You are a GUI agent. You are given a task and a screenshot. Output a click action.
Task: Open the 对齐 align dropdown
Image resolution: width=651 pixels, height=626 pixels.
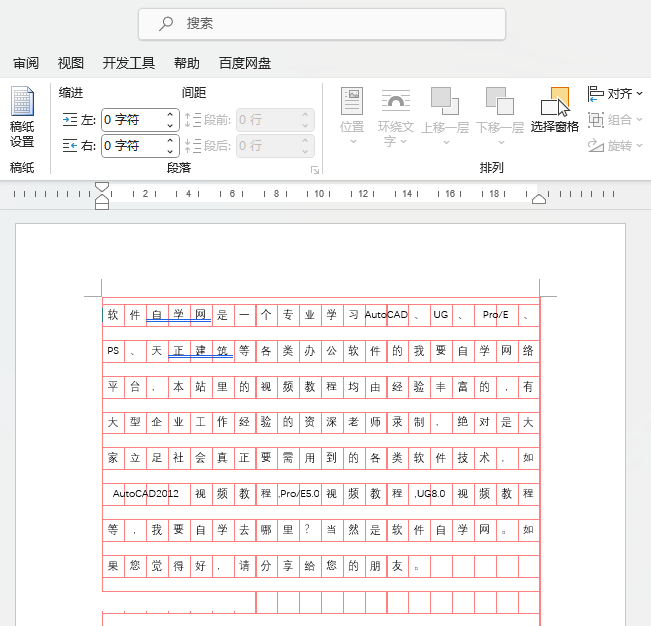pyautogui.click(x=615, y=94)
